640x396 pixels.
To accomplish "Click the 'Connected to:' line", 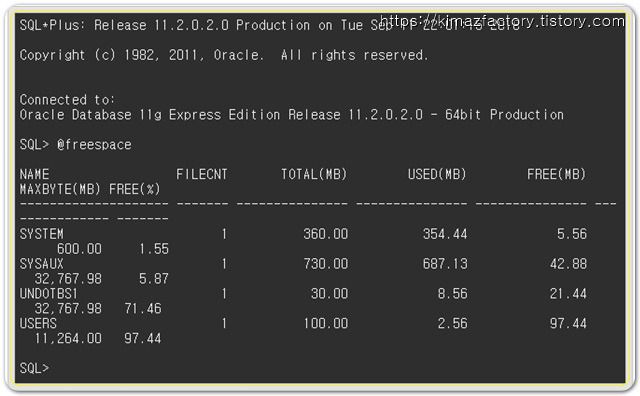I will [67, 100].
